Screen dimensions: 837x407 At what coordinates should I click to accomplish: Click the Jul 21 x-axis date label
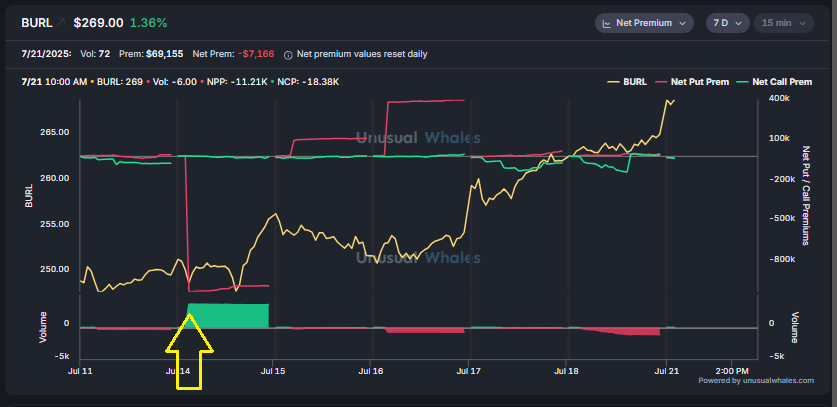coord(666,370)
